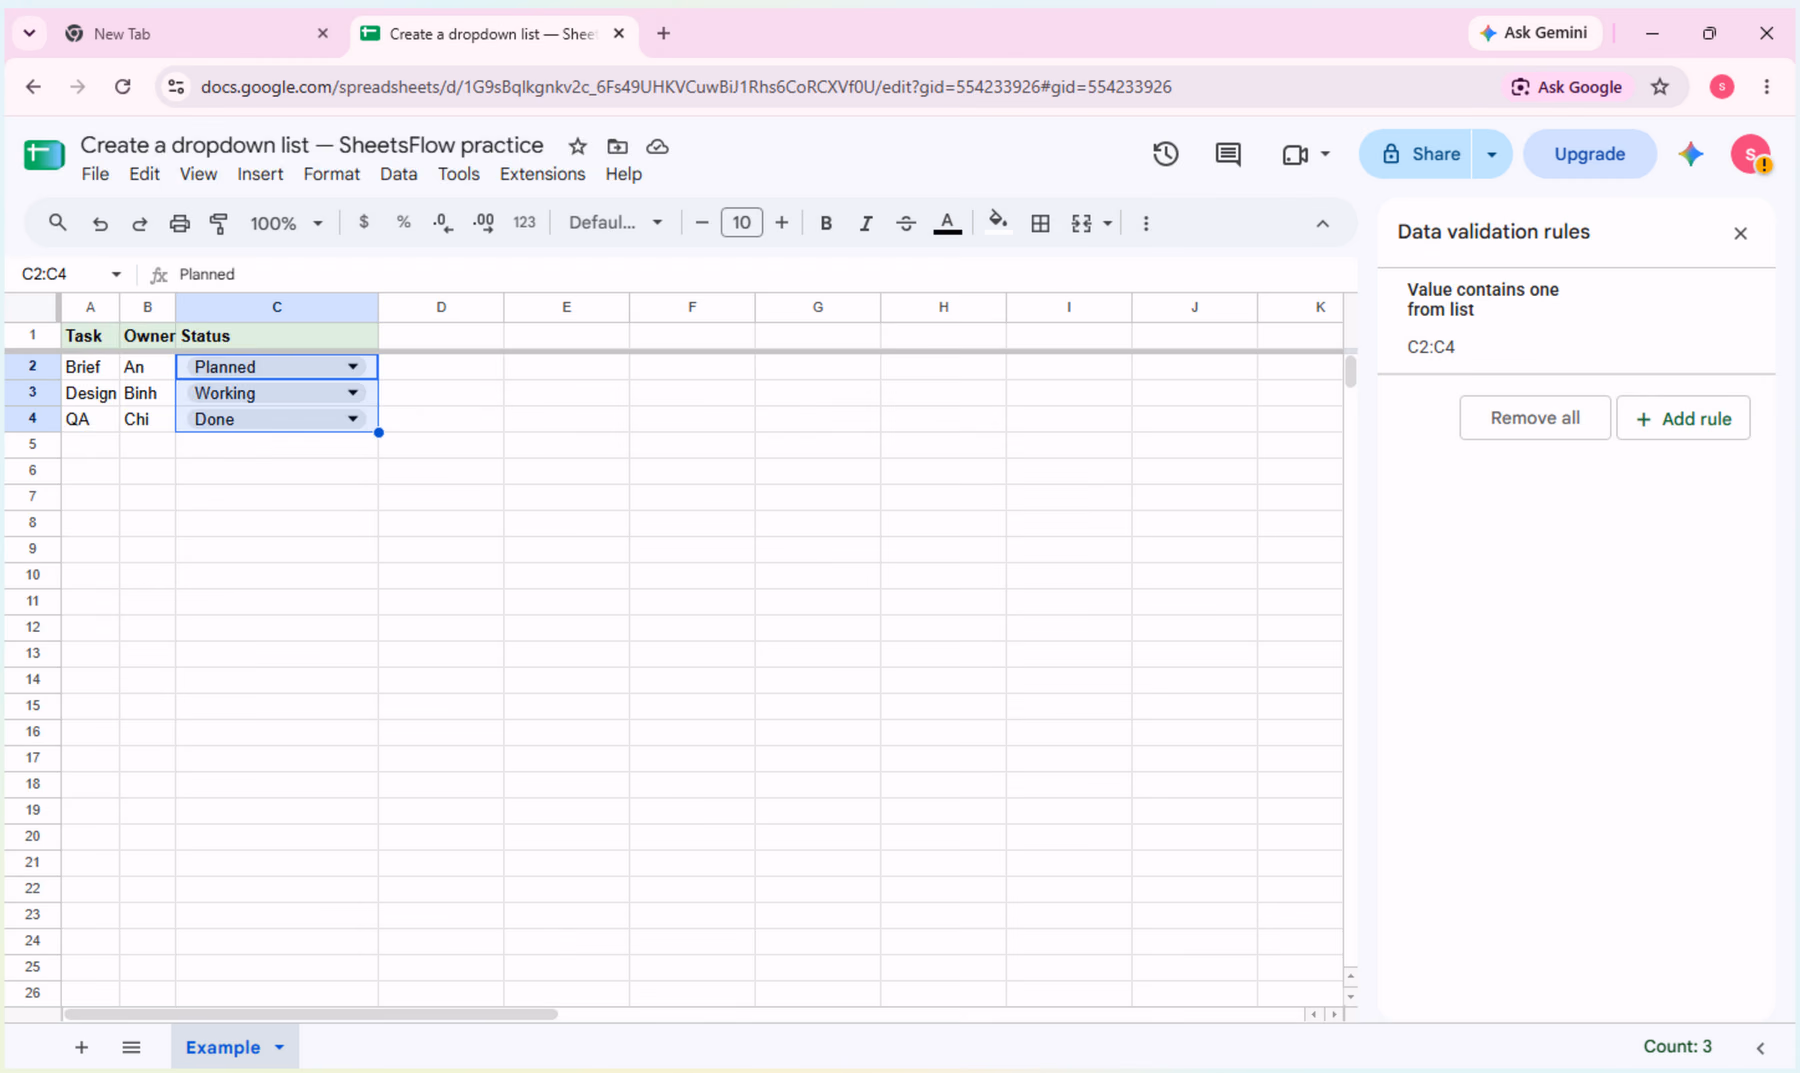The width and height of the screenshot is (1800, 1073).
Task: Strikethrough the selected text
Action: (906, 223)
